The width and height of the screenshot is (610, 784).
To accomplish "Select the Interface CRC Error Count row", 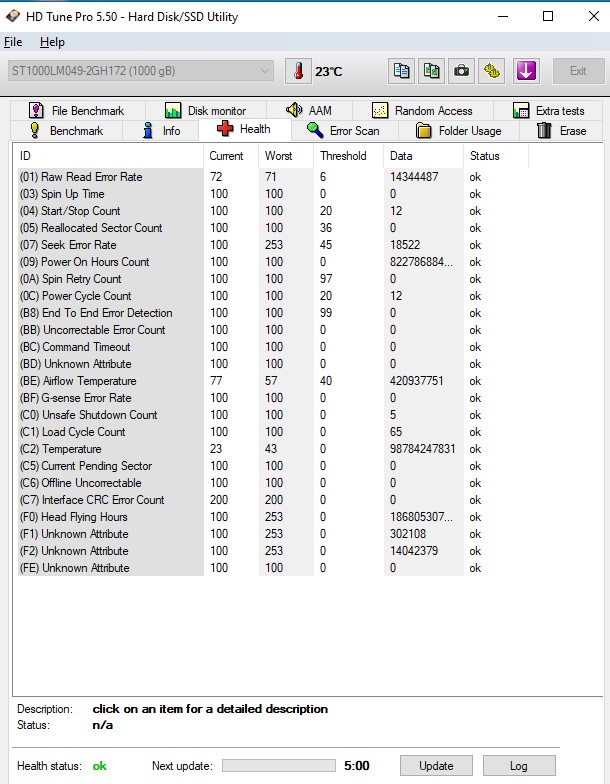I will click(273, 500).
